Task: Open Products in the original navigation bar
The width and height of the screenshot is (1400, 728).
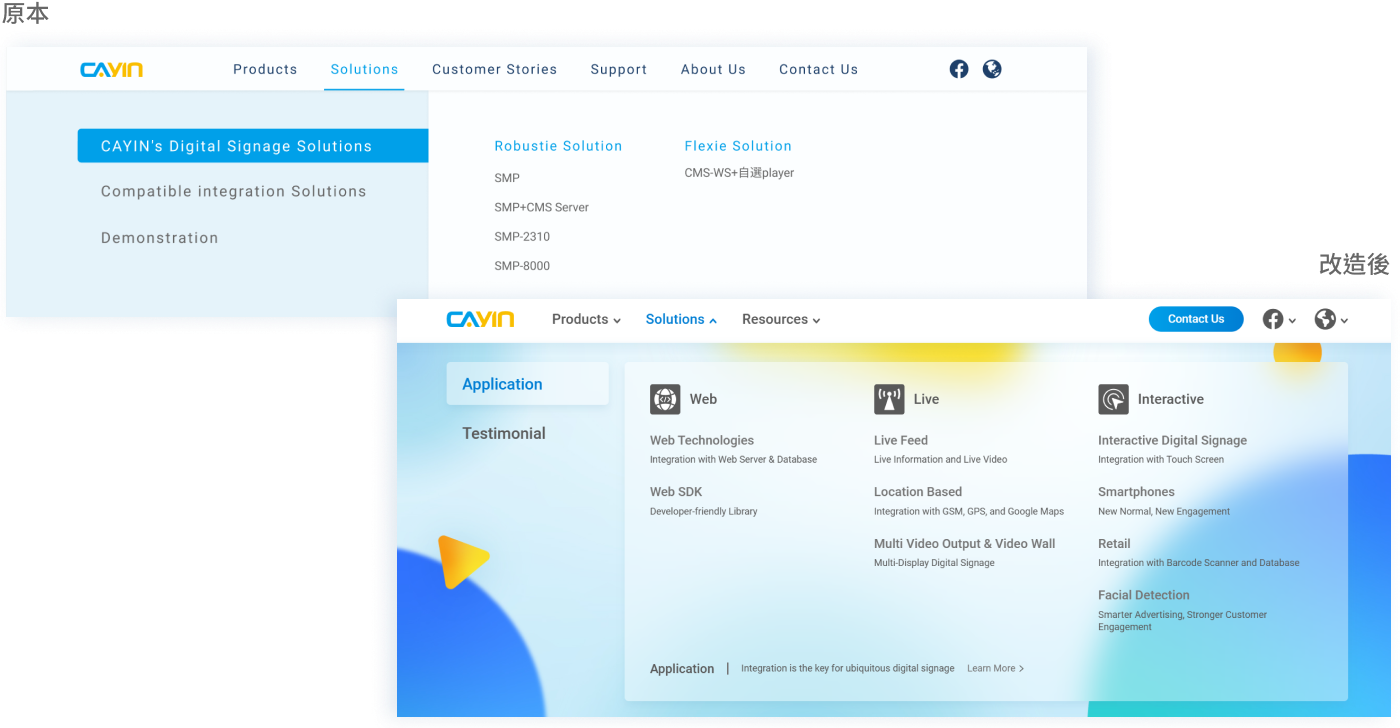Action: coord(265,69)
